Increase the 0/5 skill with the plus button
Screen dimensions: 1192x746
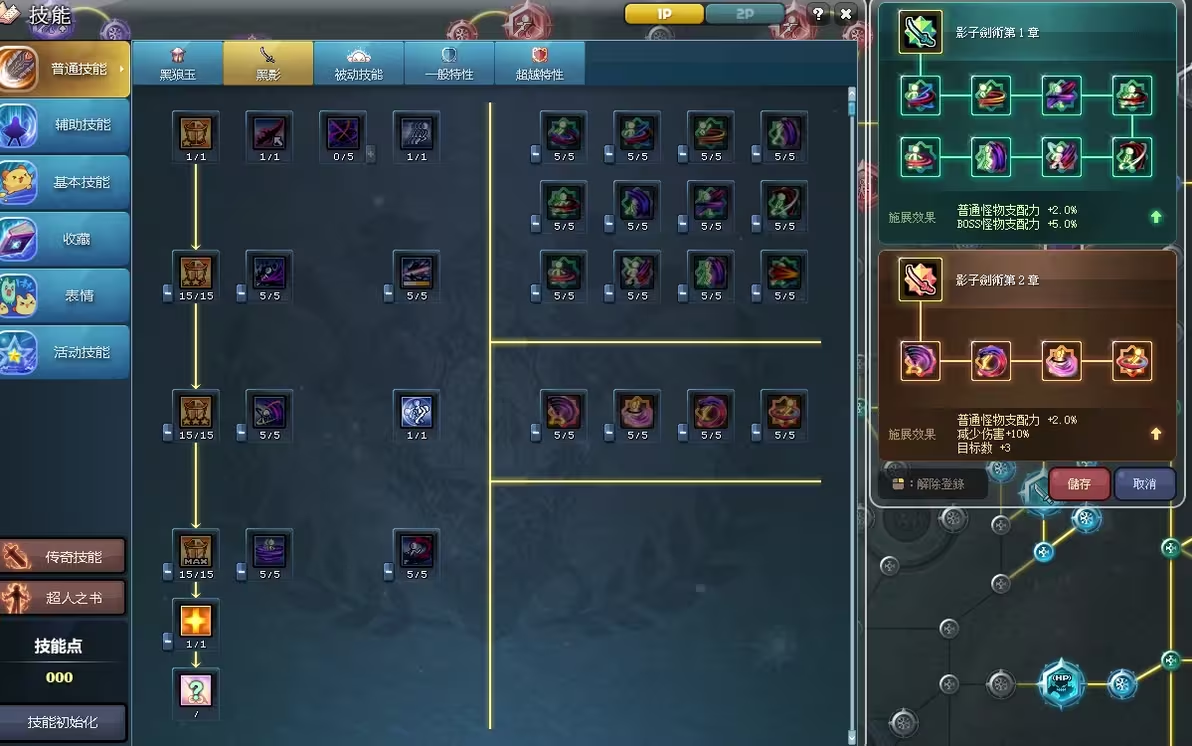(370, 154)
